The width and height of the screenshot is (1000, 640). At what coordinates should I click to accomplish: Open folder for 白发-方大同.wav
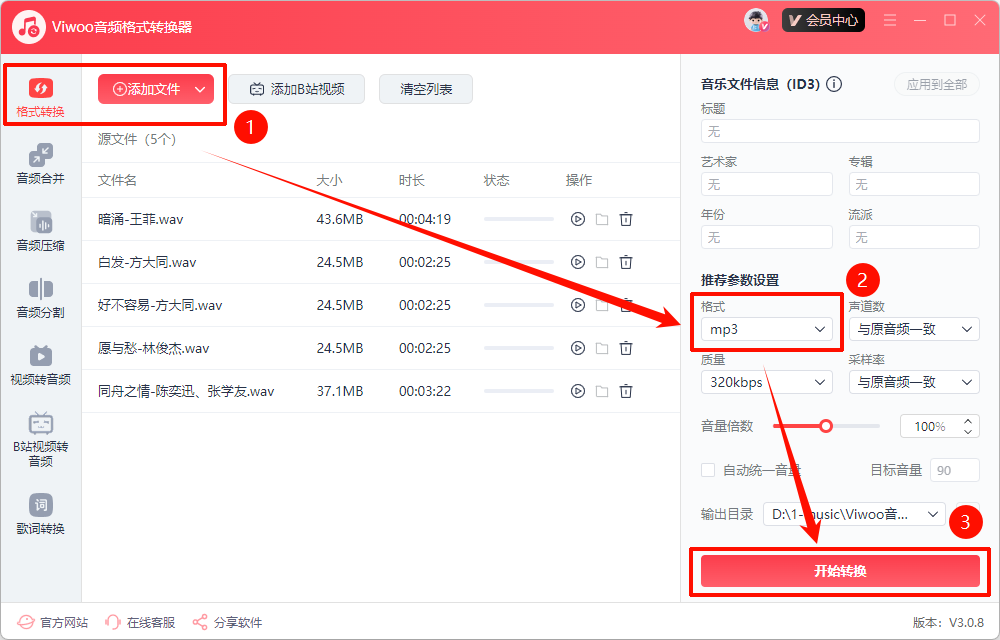(x=602, y=262)
